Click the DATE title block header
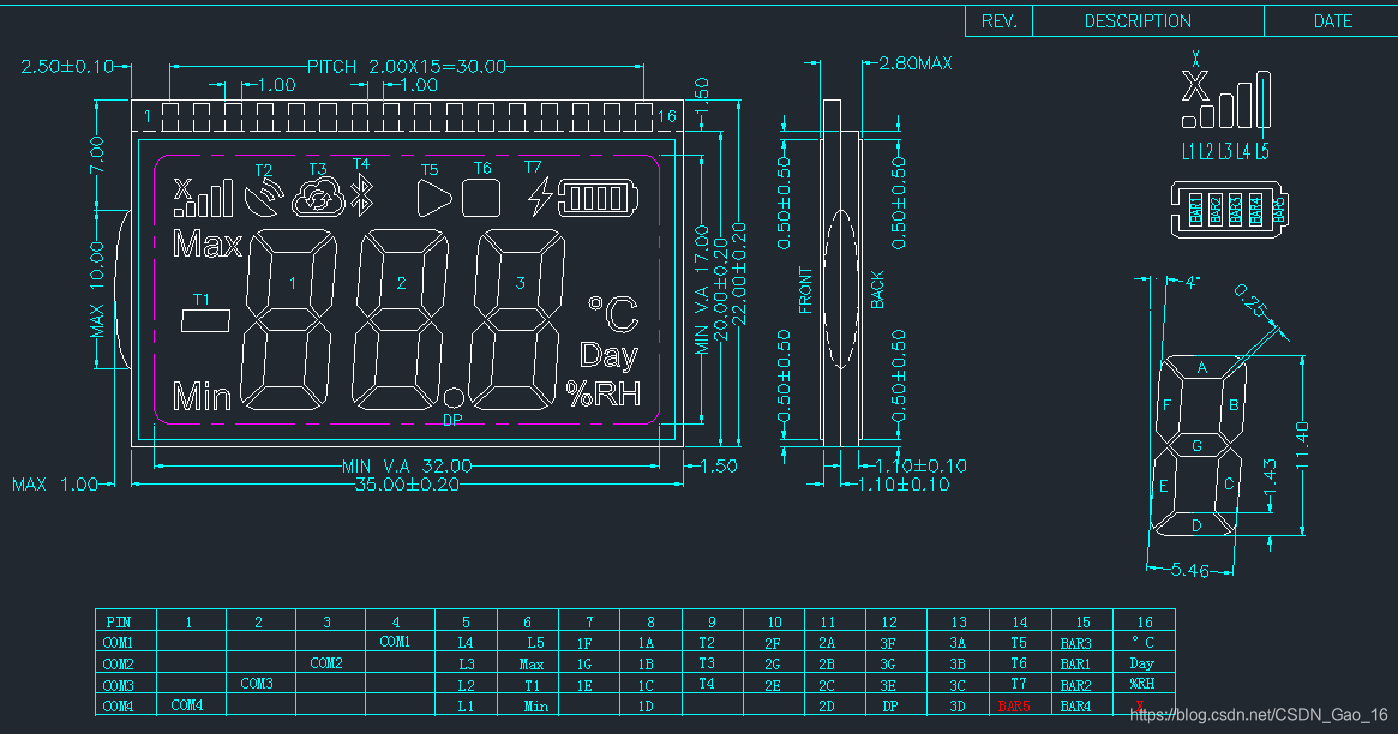1398x734 pixels. (x=1332, y=21)
